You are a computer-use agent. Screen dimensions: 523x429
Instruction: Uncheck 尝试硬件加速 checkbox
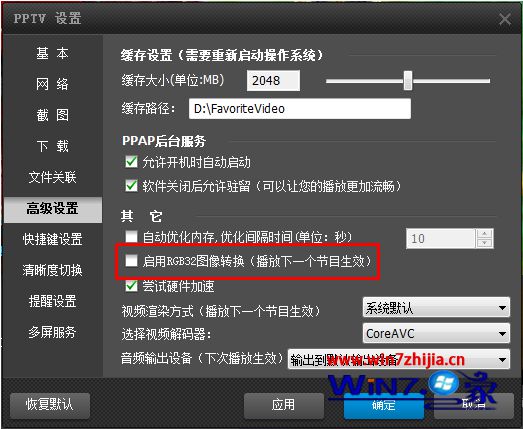[131, 286]
